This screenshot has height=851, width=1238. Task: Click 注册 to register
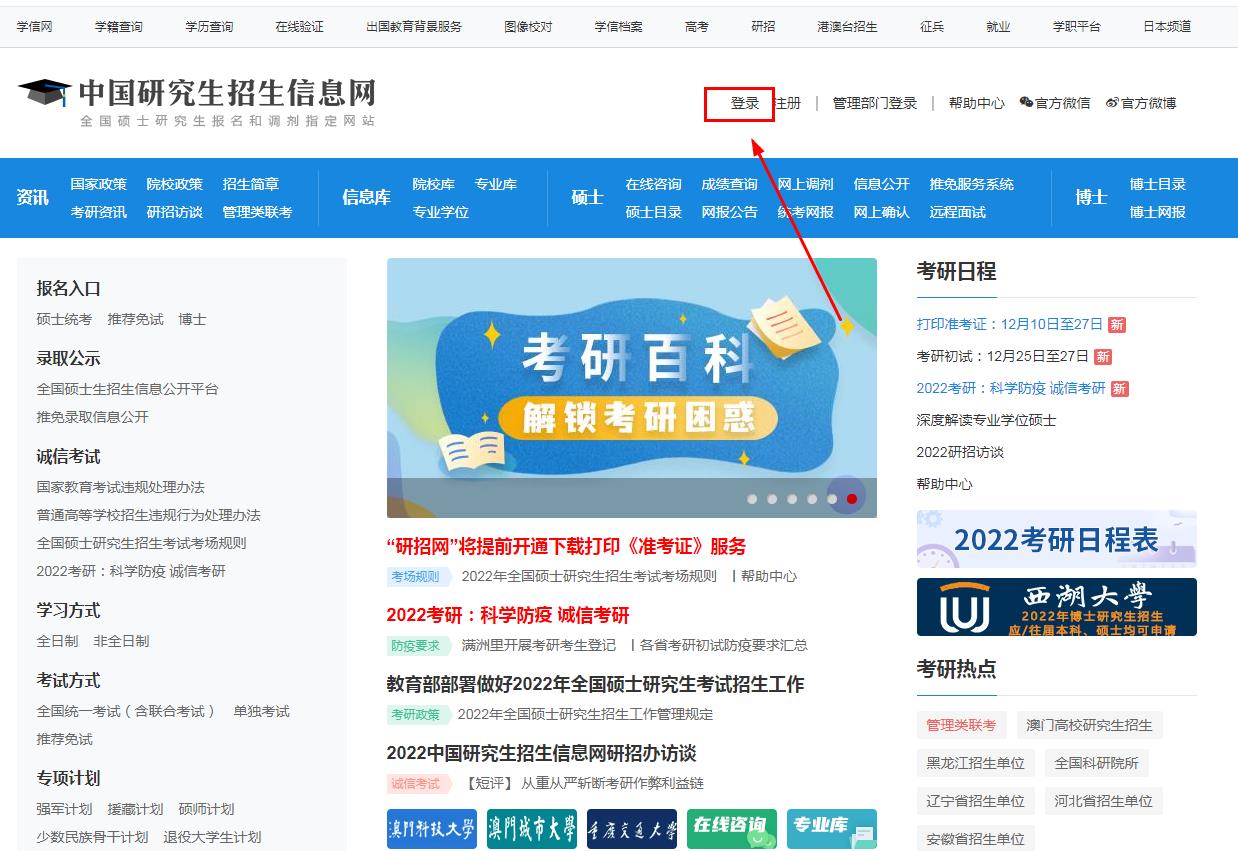788,103
